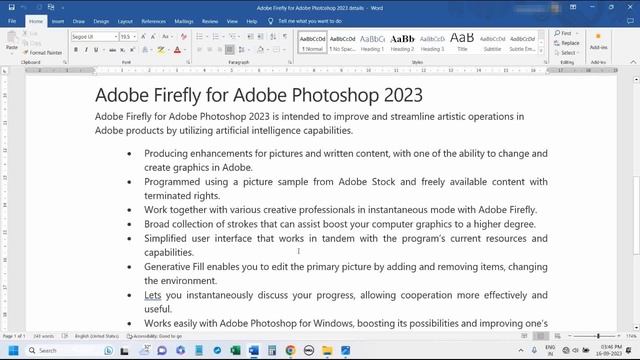
Task: Apply the red font color
Action: (x=177, y=50)
